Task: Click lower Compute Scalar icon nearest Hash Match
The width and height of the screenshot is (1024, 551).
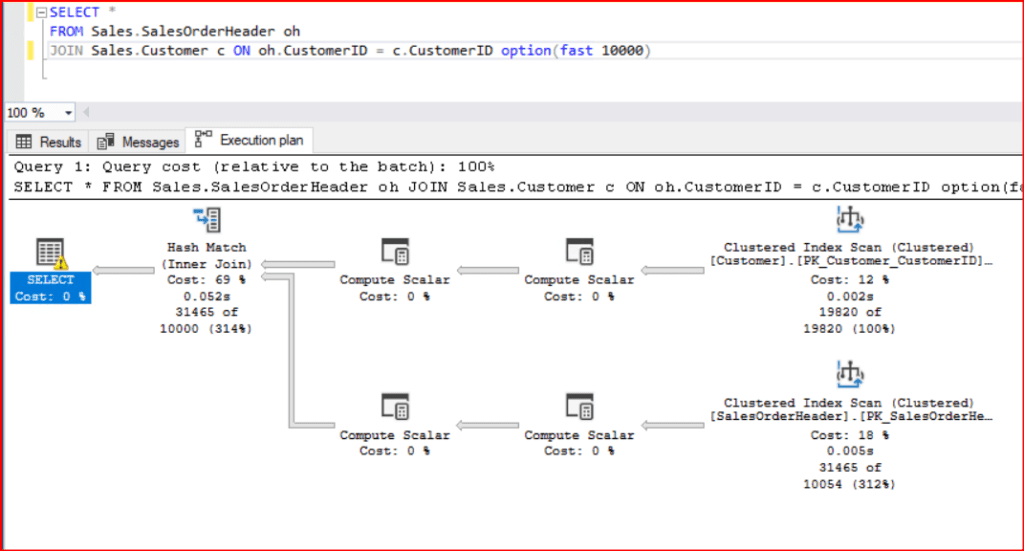Action: tap(394, 407)
